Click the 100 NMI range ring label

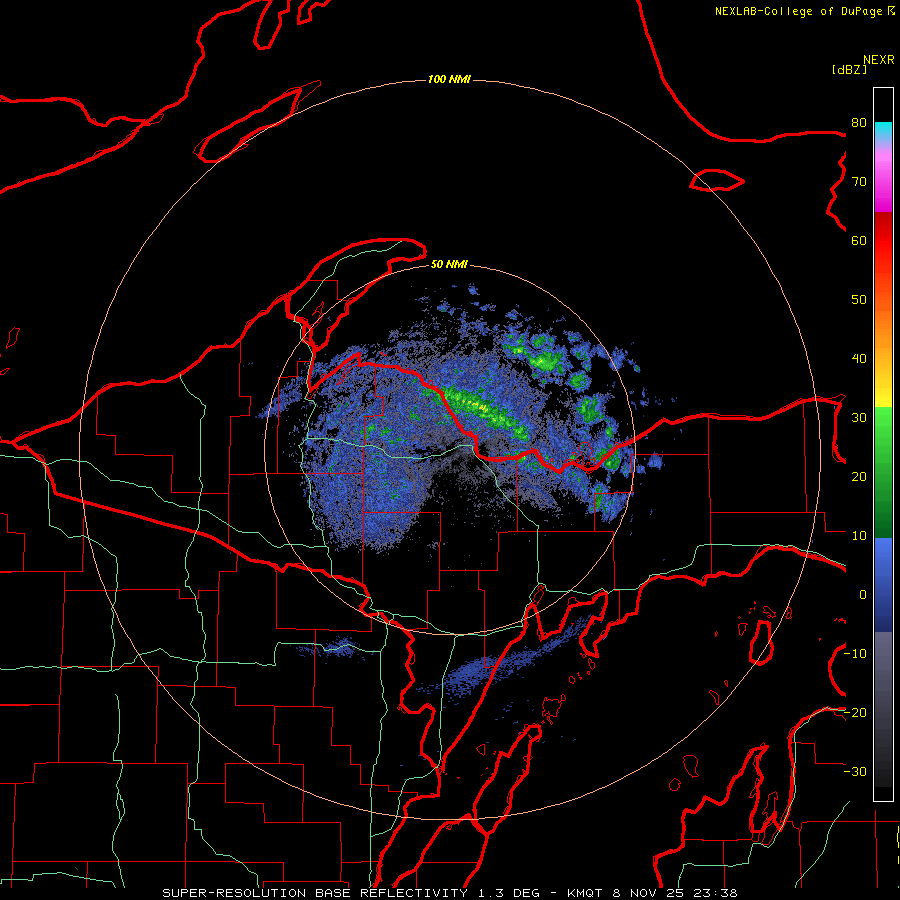(449, 79)
